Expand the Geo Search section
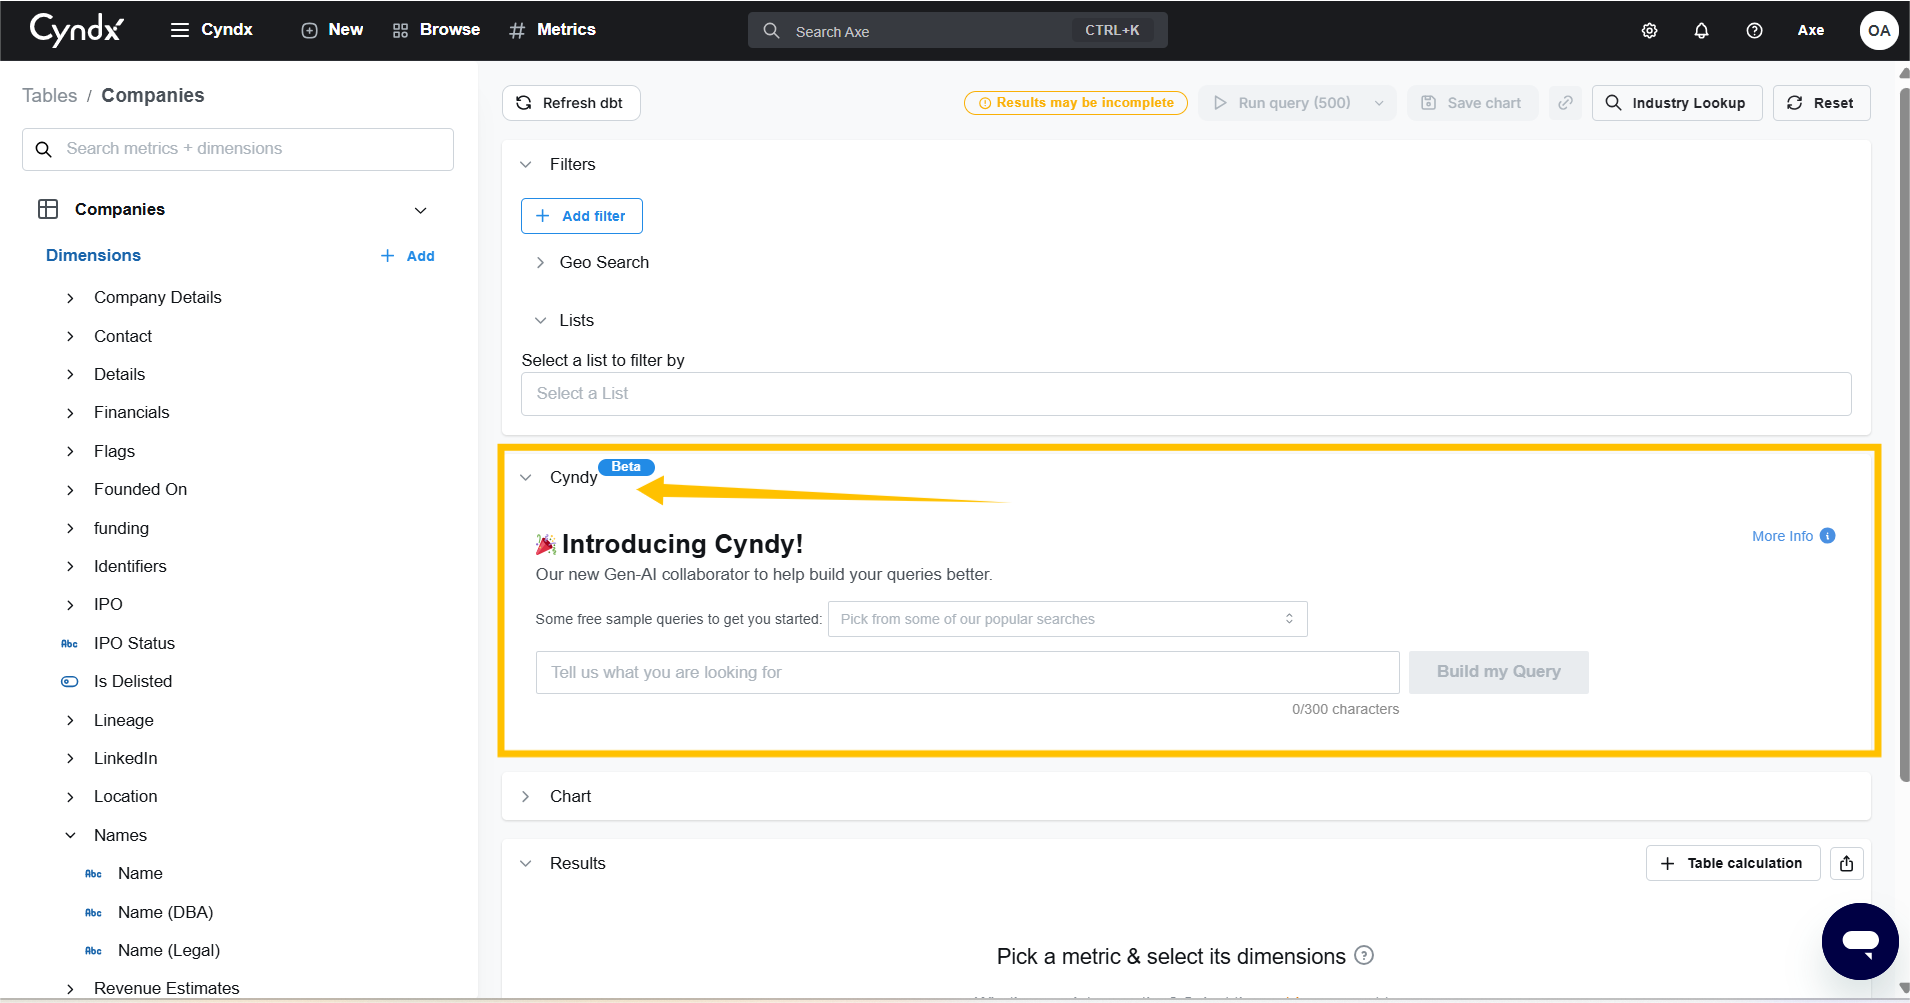This screenshot has width=1910, height=1003. click(x=540, y=263)
